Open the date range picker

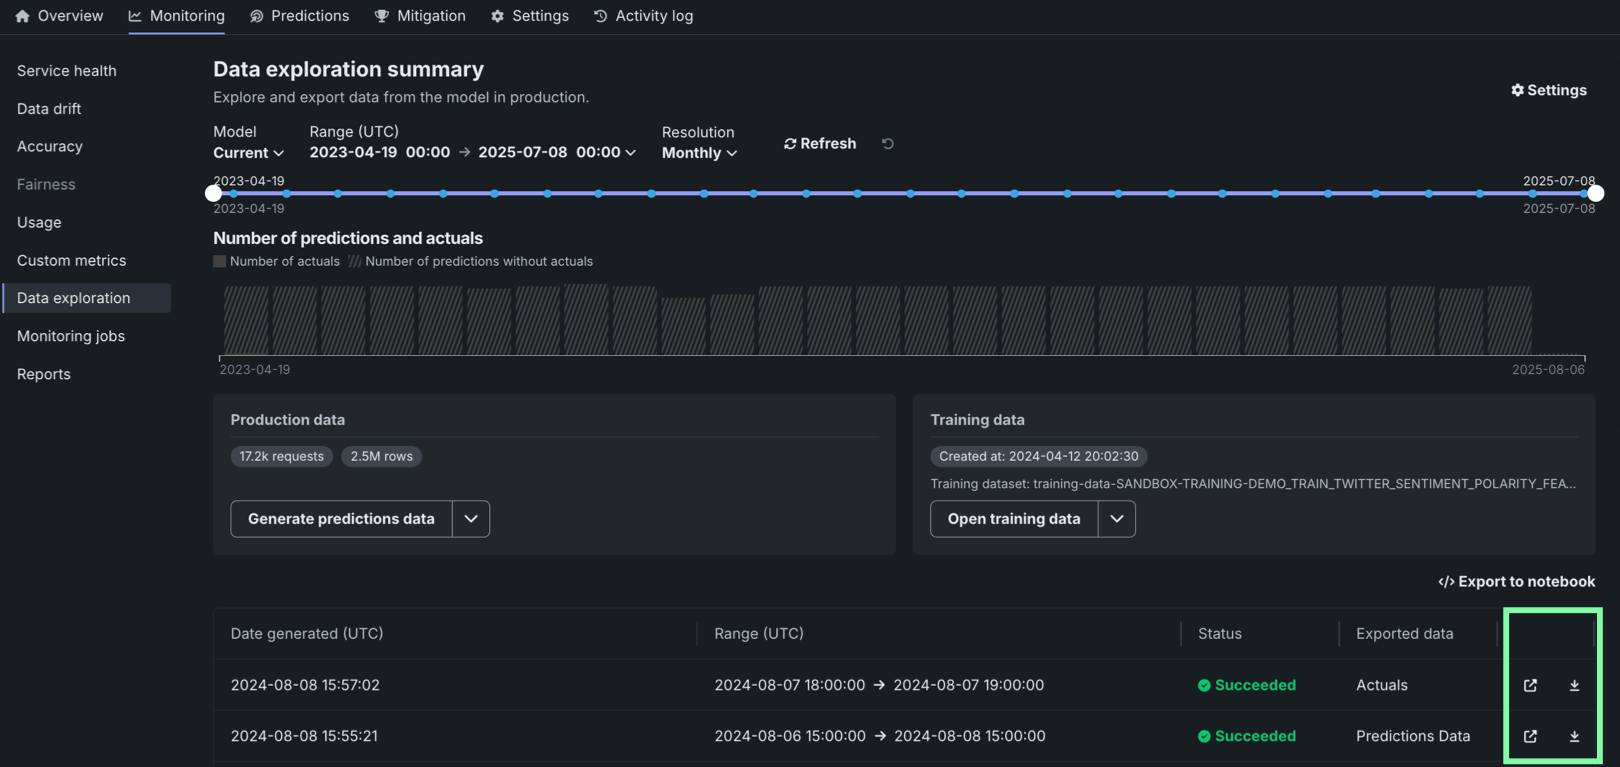[x=472, y=152]
